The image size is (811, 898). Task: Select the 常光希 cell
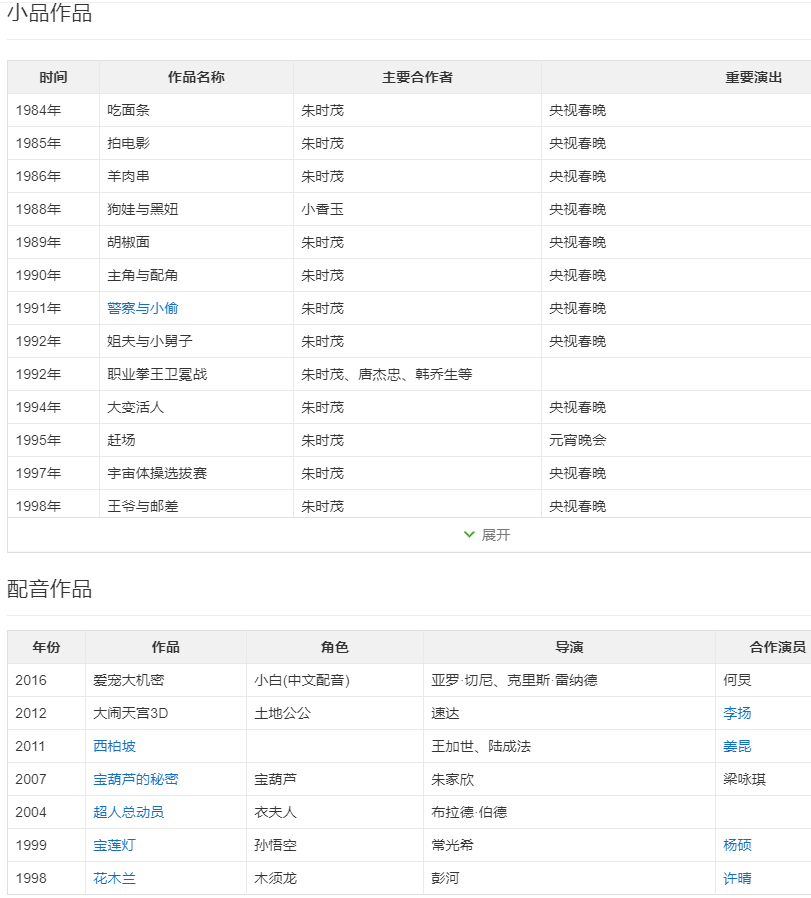pyautogui.click(x=570, y=845)
